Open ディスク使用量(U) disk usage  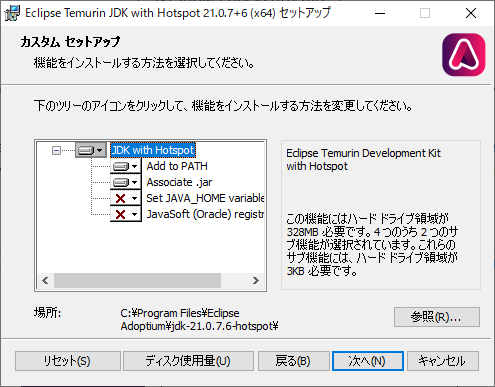point(188,361)
